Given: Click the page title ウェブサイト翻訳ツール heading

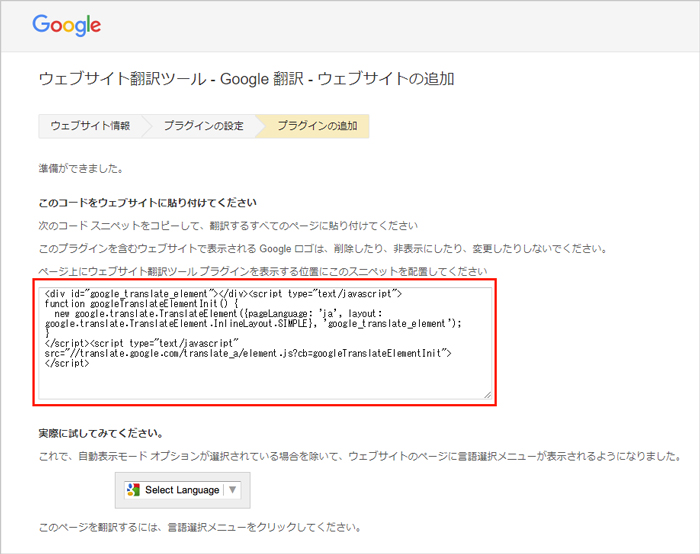Looking at the screenshot, I should [x=246, y=79].
